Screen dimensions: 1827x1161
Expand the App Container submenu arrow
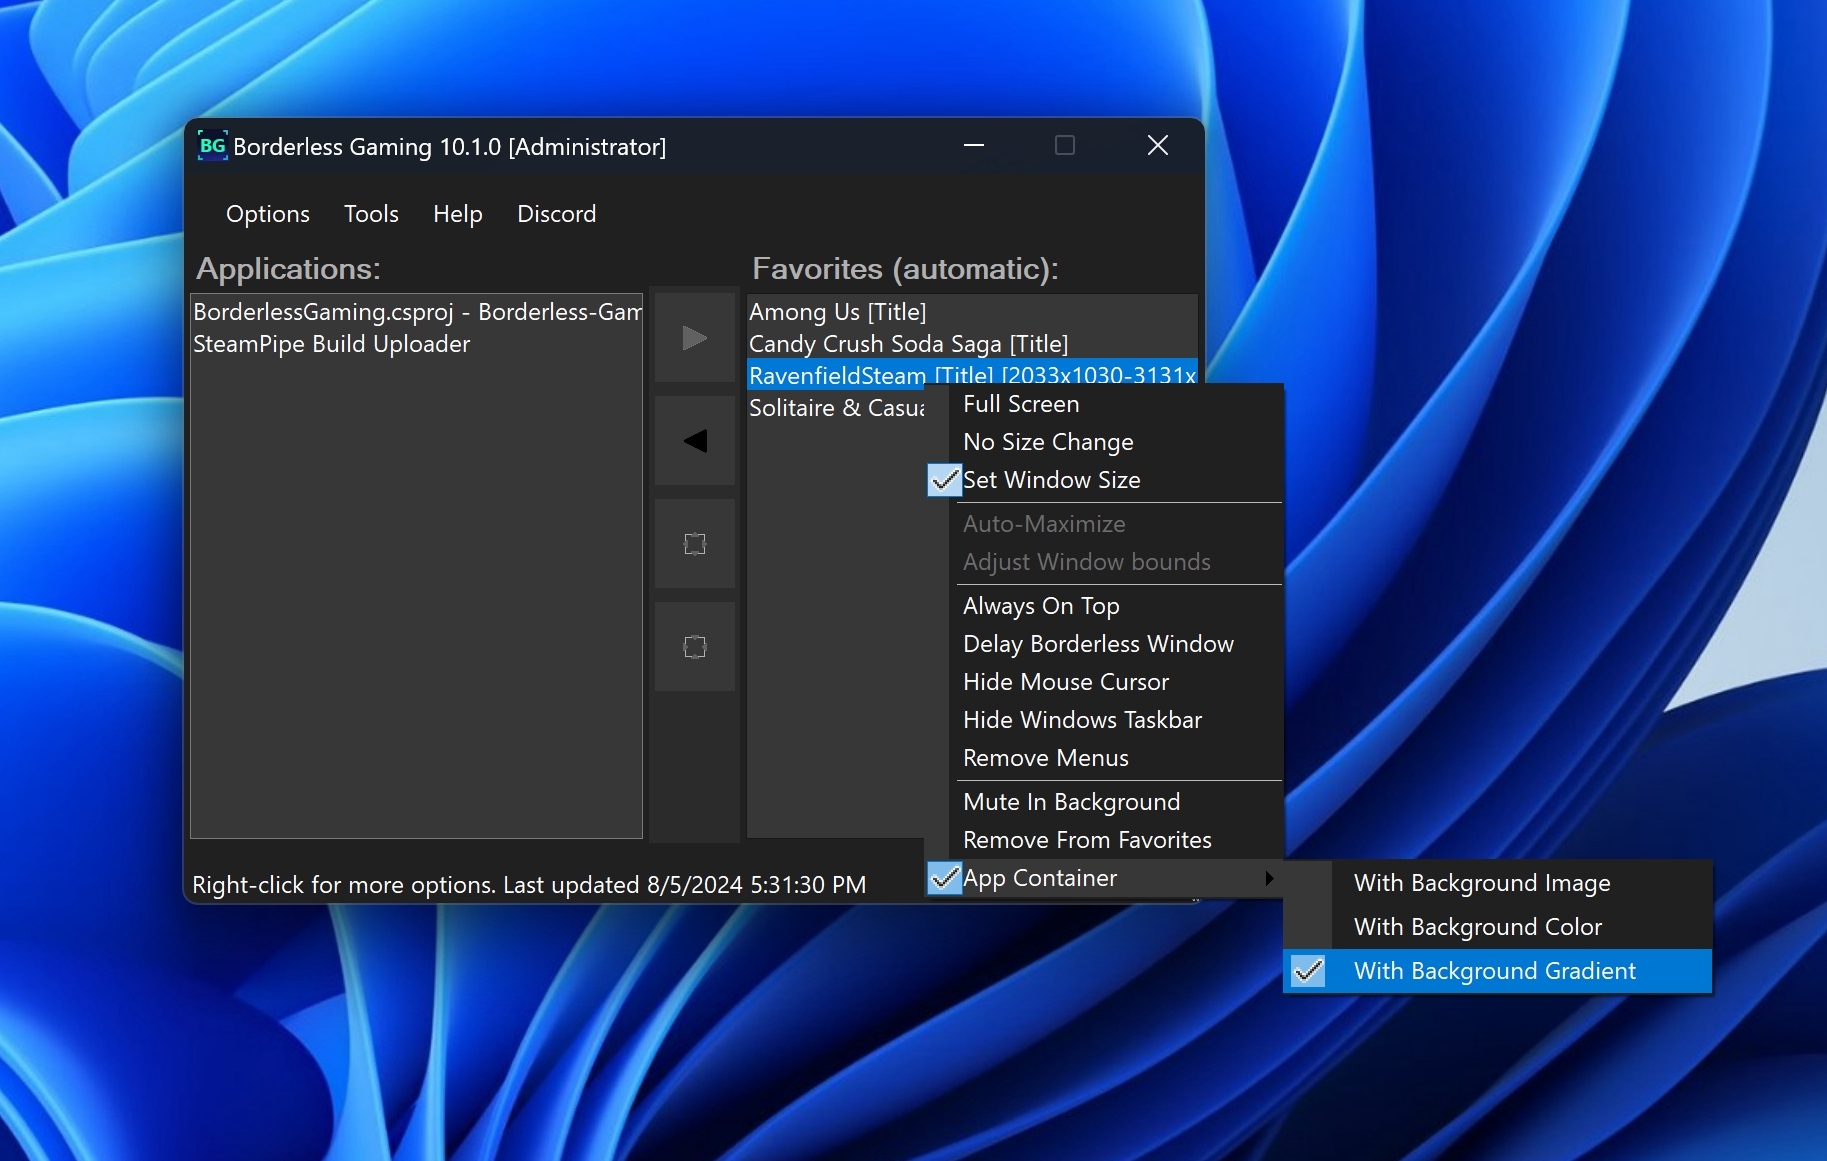click(1269, 878)
